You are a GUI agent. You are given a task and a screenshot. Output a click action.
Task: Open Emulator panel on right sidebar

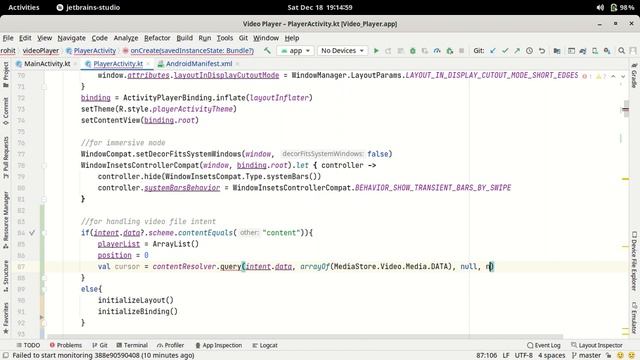coord(634,318)
